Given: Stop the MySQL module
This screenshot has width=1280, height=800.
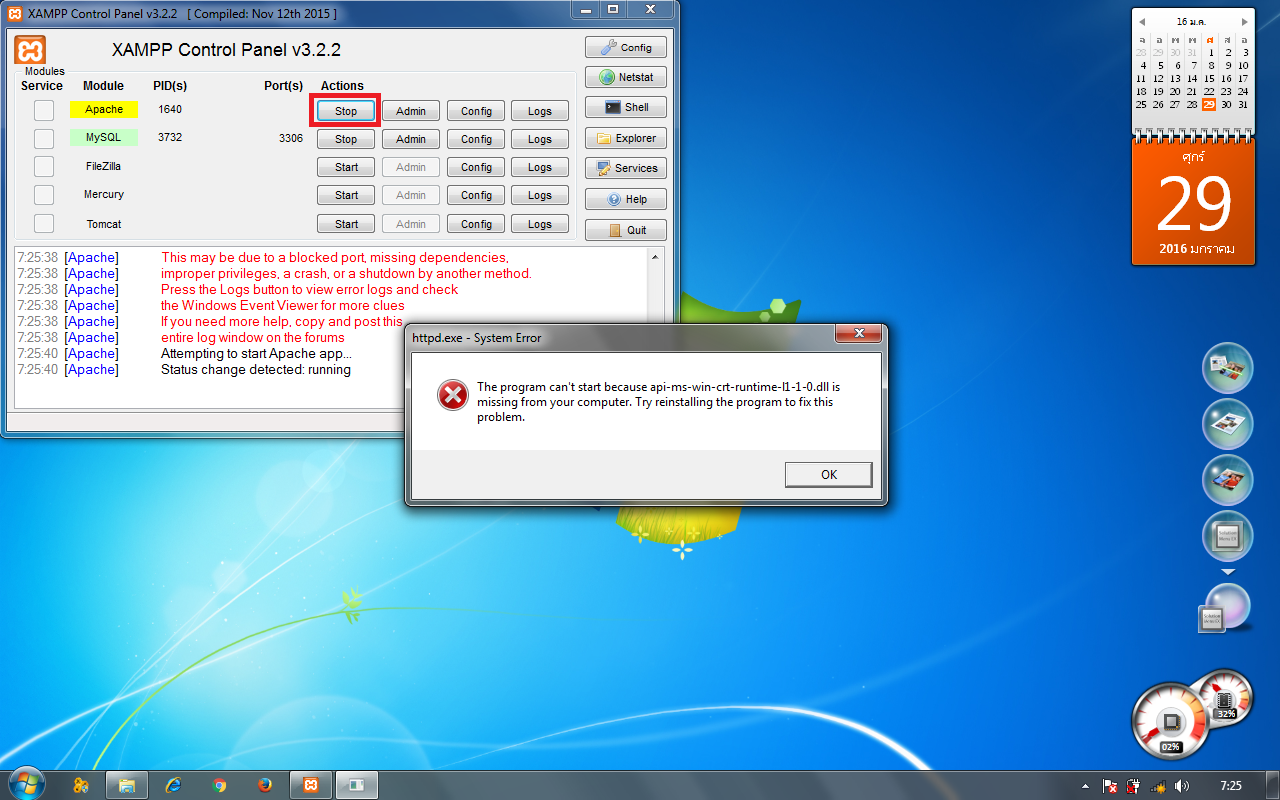Looking at the screenshot, I should 346,139.
